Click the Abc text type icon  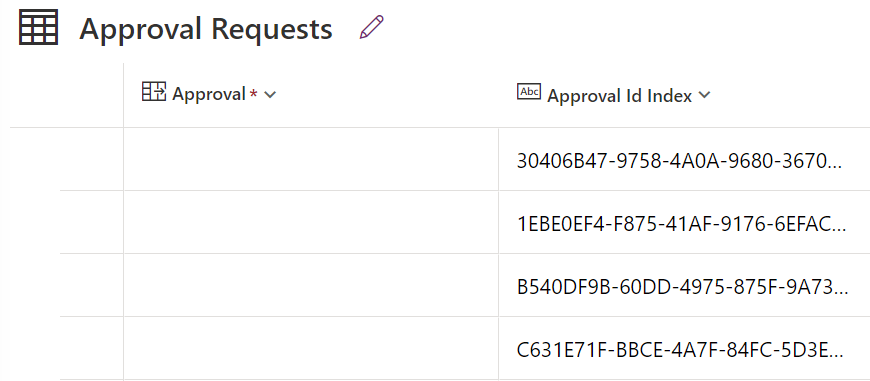pyautogui.click(x=529, y=92)
